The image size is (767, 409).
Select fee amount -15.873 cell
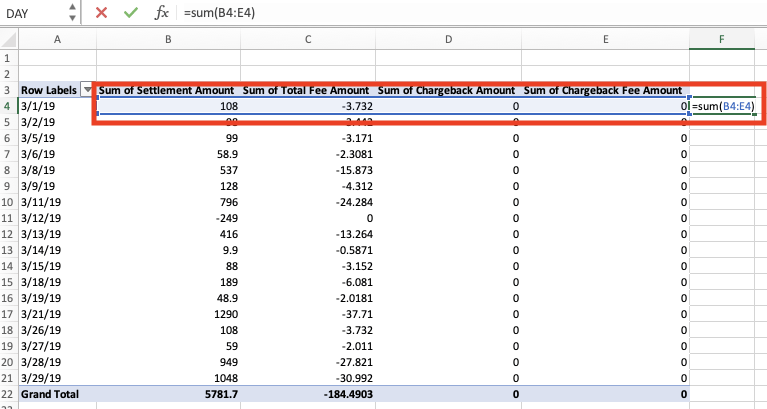[x=308, y=170]
